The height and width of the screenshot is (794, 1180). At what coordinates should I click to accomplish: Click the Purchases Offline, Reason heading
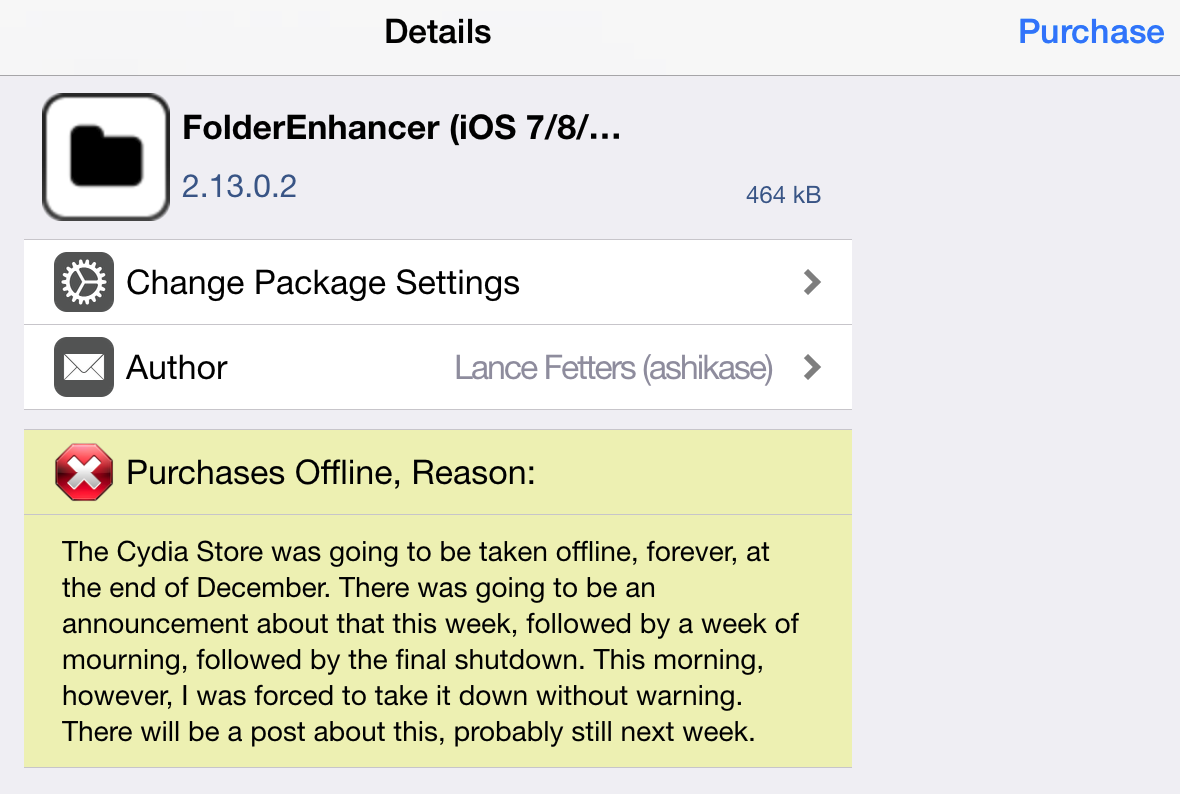[330, 472]
